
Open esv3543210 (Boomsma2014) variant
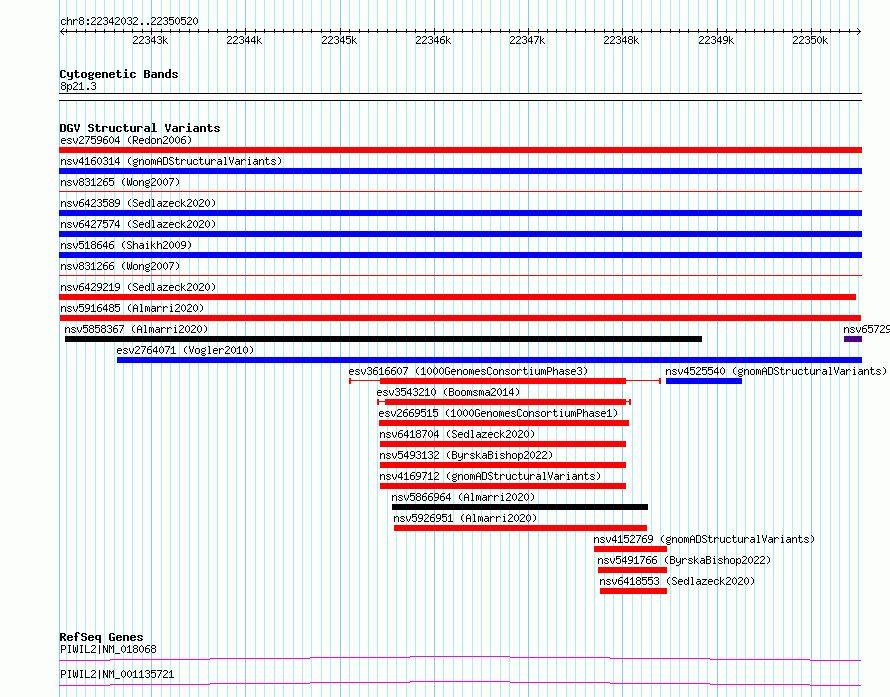[x=448, y=392]
